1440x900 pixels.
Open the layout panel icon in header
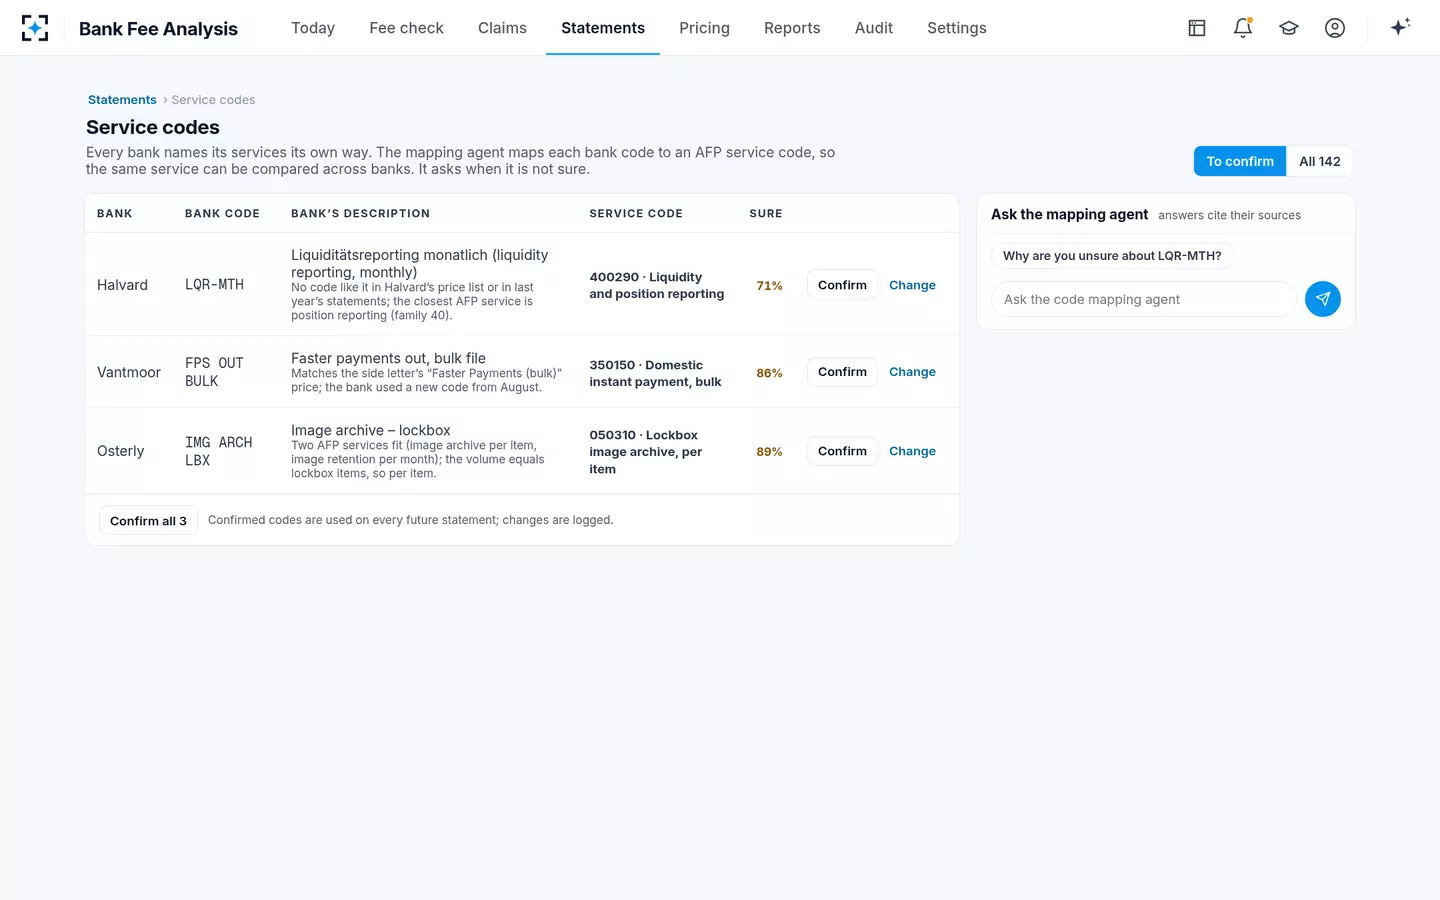pyautogui.click(x=1197, y=28)
